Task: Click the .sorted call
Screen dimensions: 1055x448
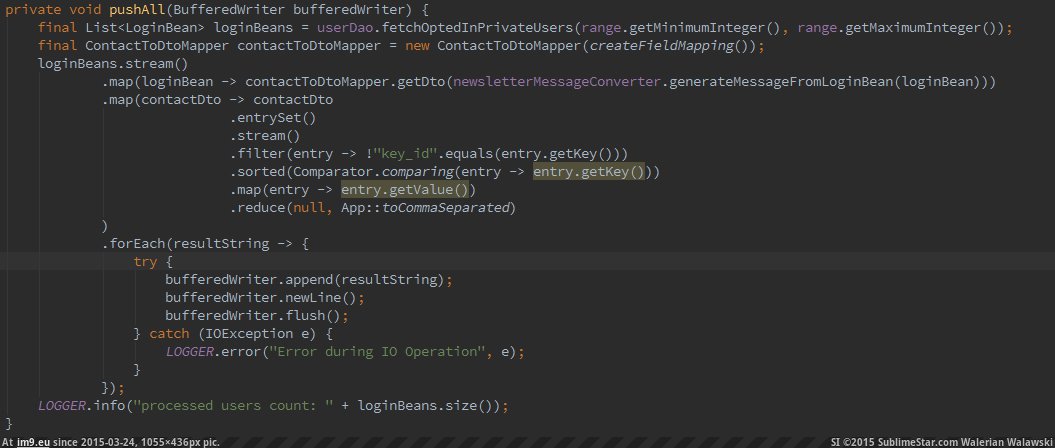Action: click(258, 172)
